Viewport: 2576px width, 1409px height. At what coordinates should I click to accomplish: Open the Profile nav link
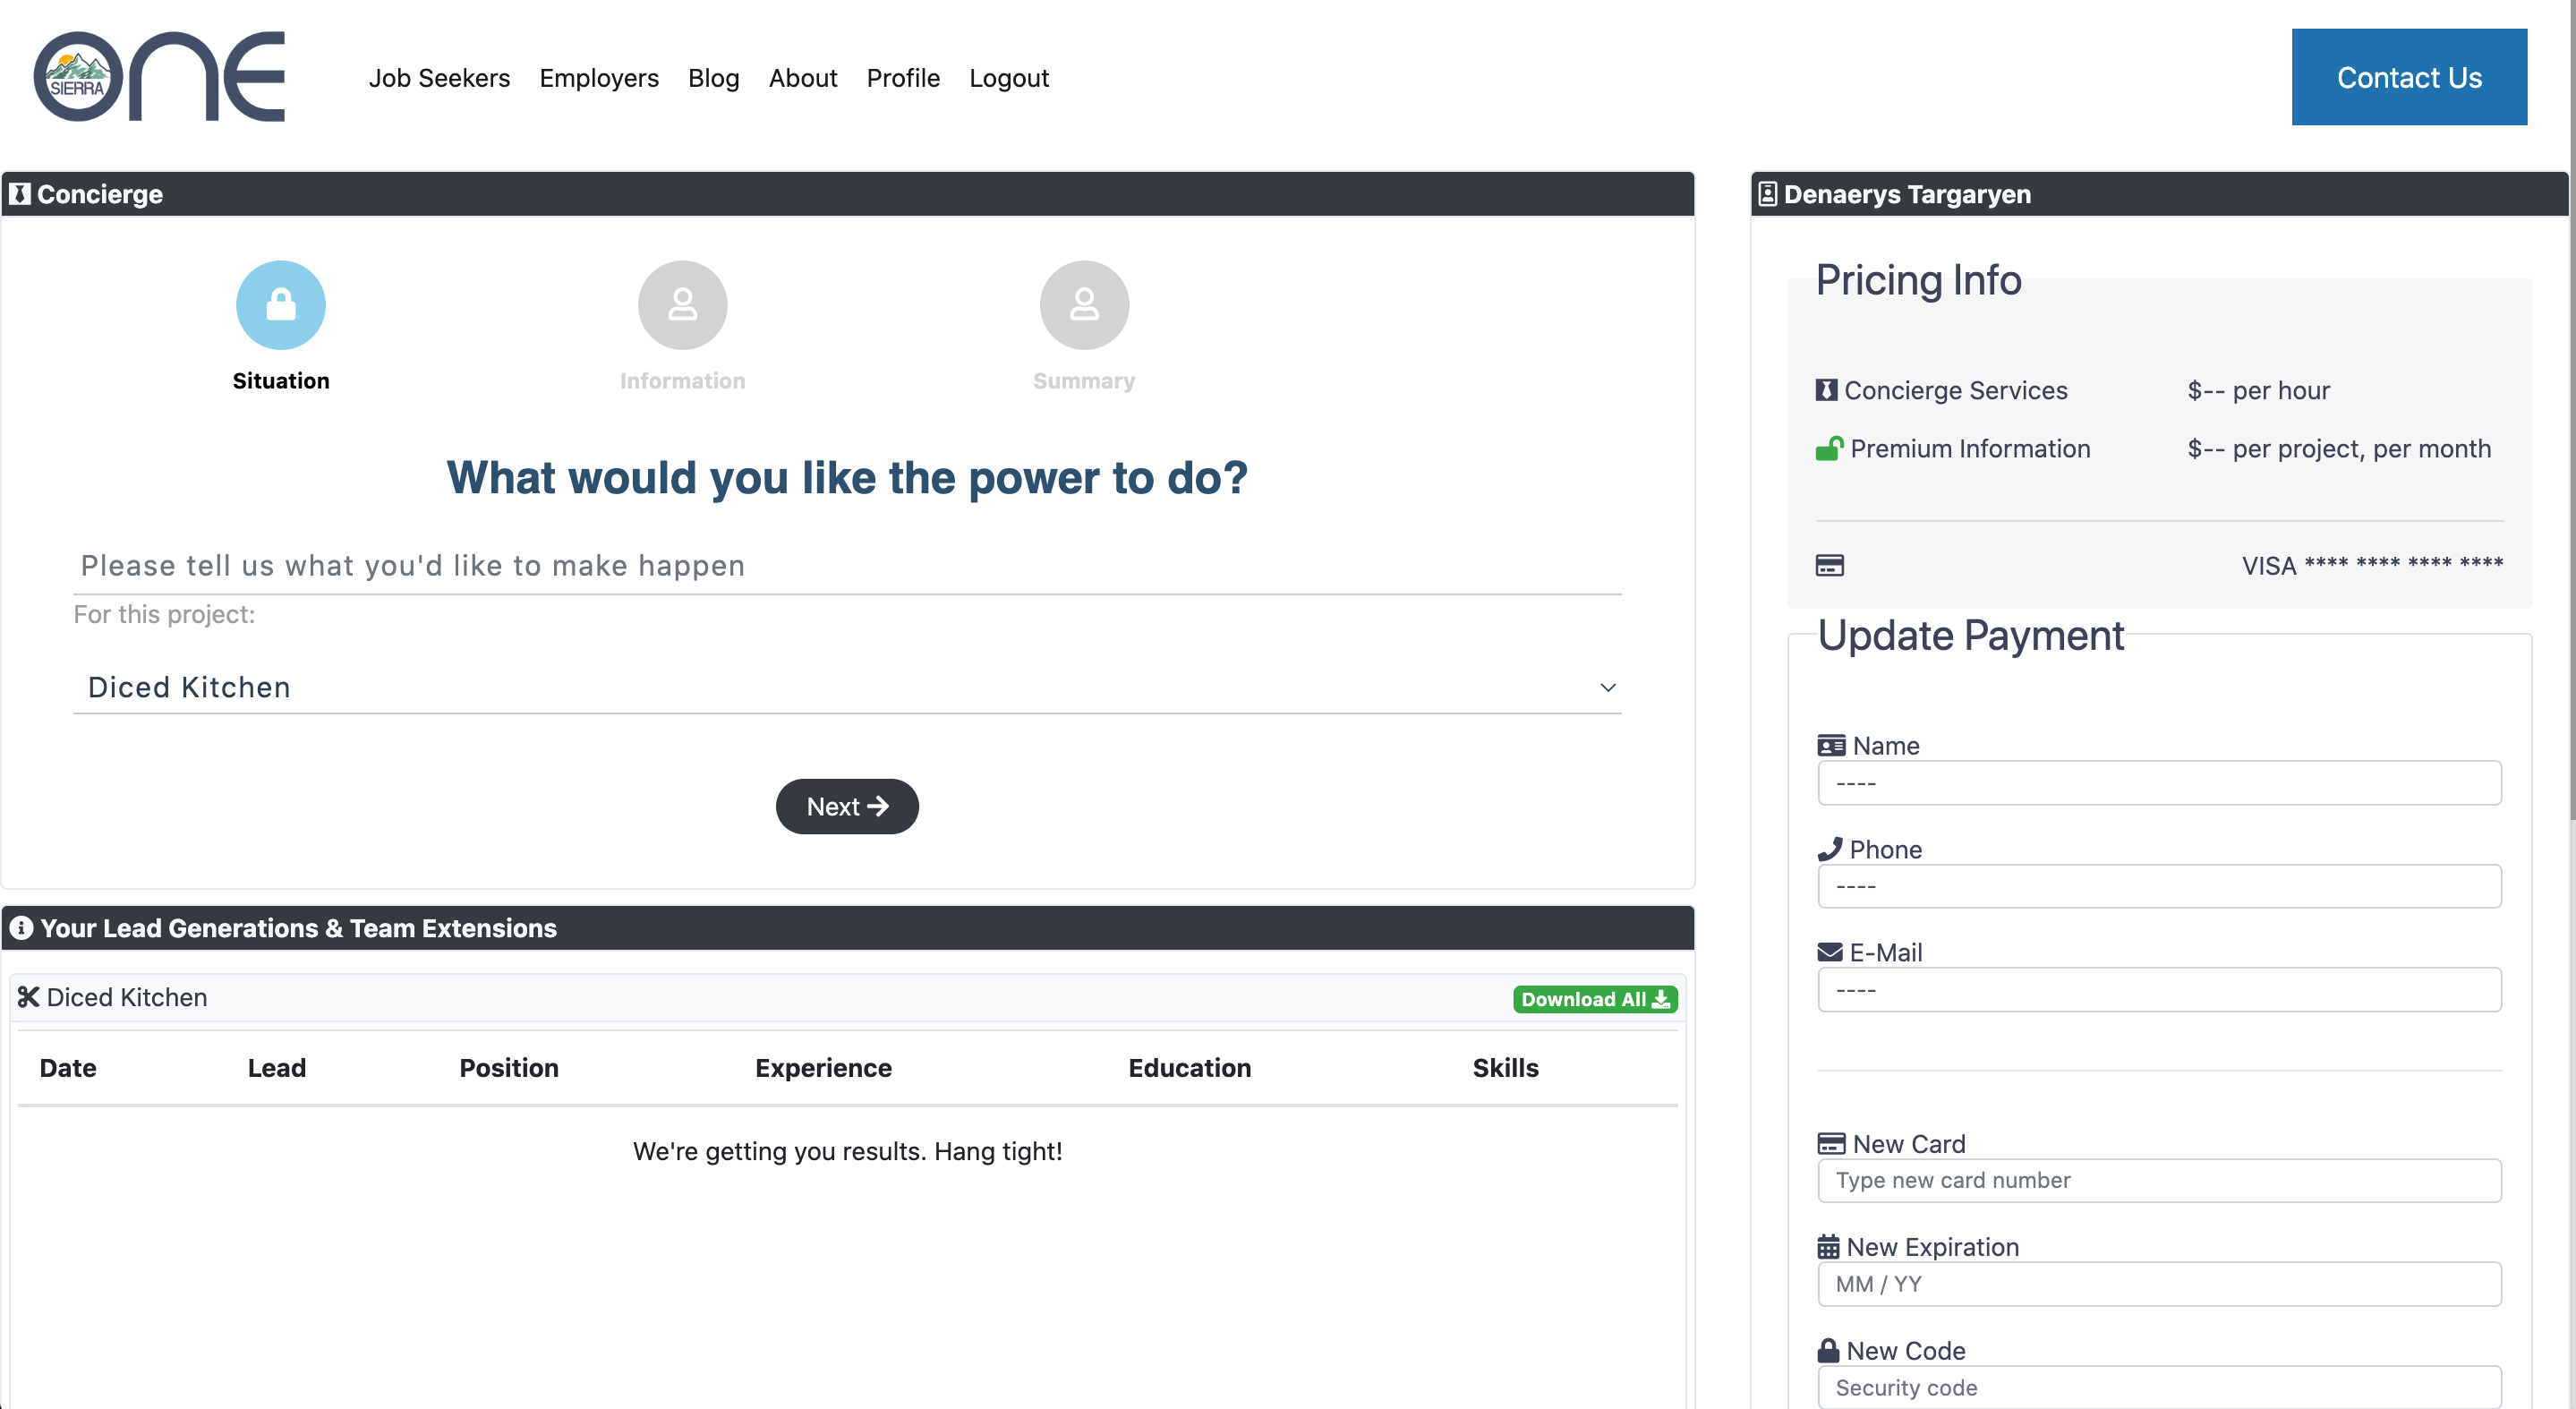point(903,78)
